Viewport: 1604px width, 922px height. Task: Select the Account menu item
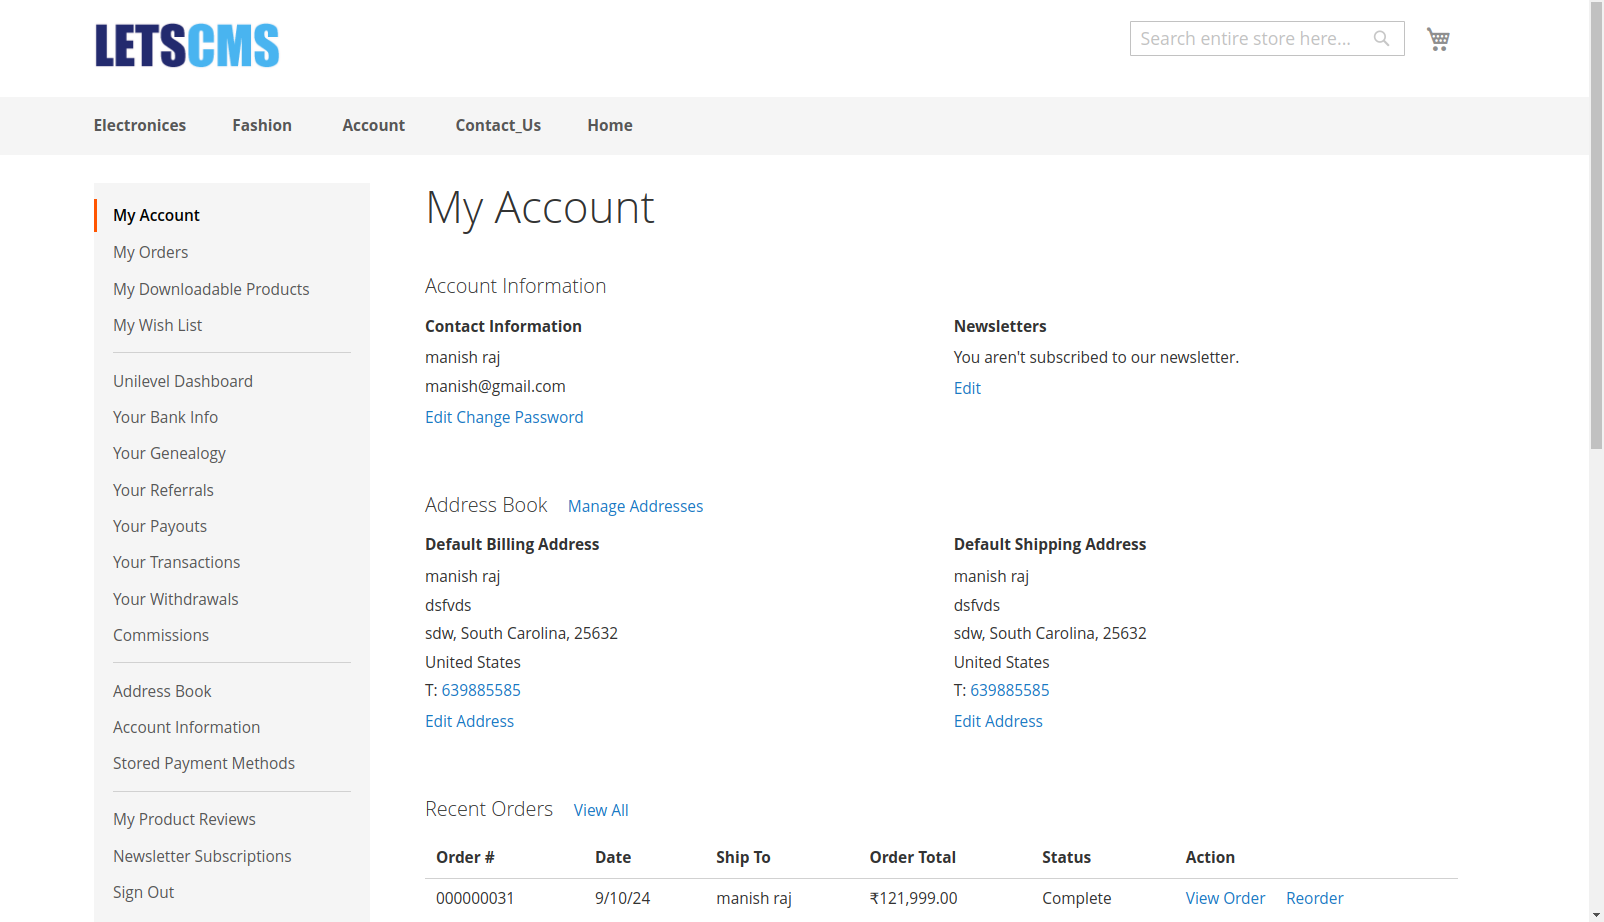click(373, 125)
